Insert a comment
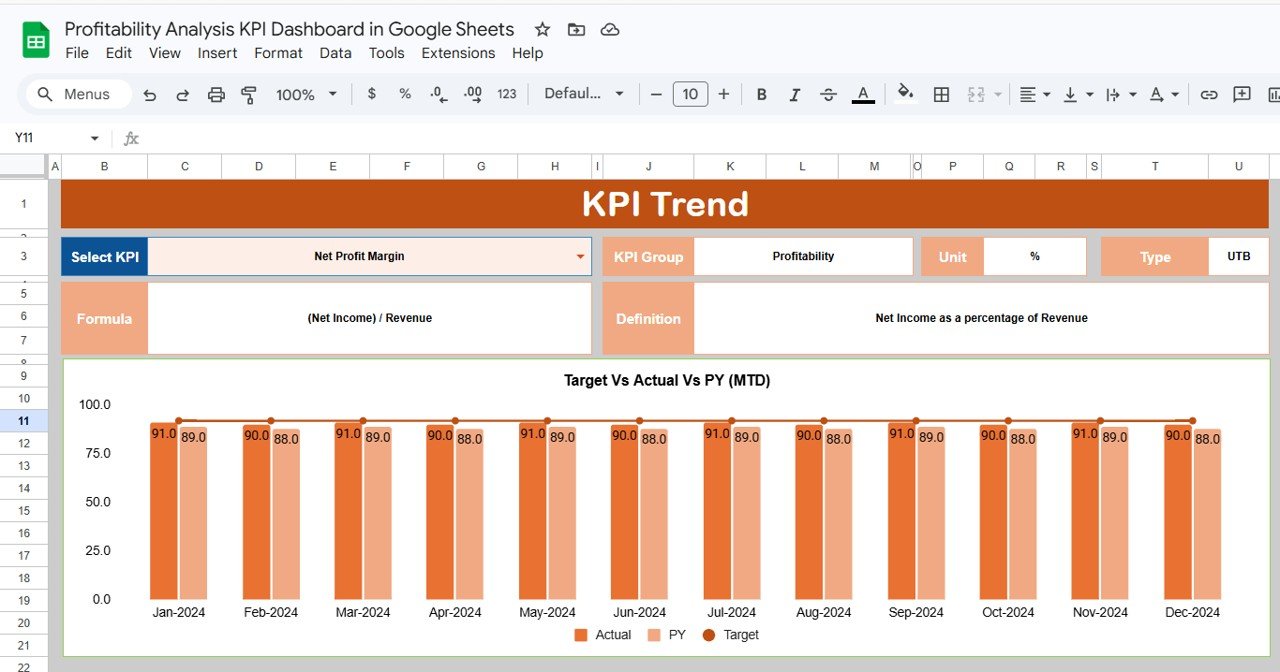Image resolution: width=1280 pixels, height=672 pixels. tap(1241, 94)
